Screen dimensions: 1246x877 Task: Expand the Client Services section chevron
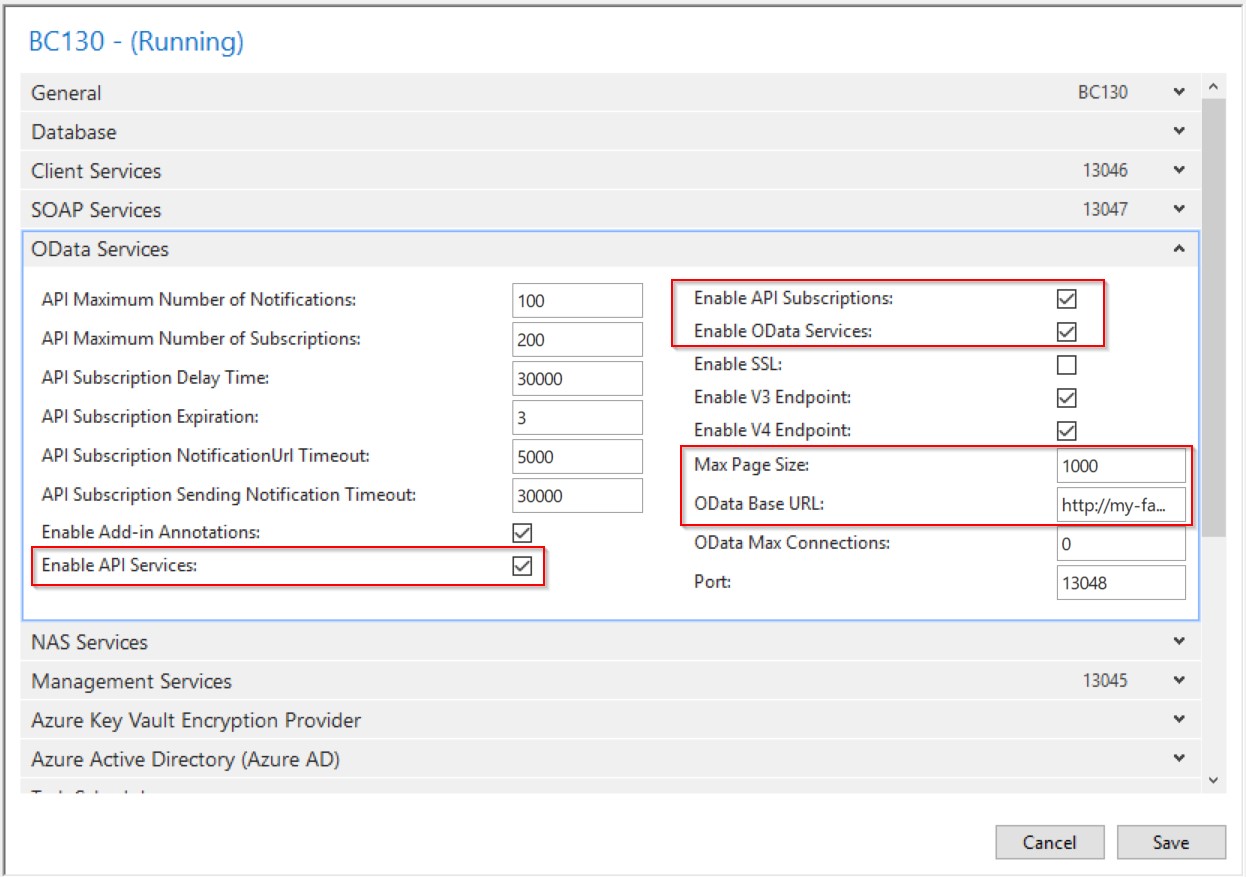pos(1179,170)
